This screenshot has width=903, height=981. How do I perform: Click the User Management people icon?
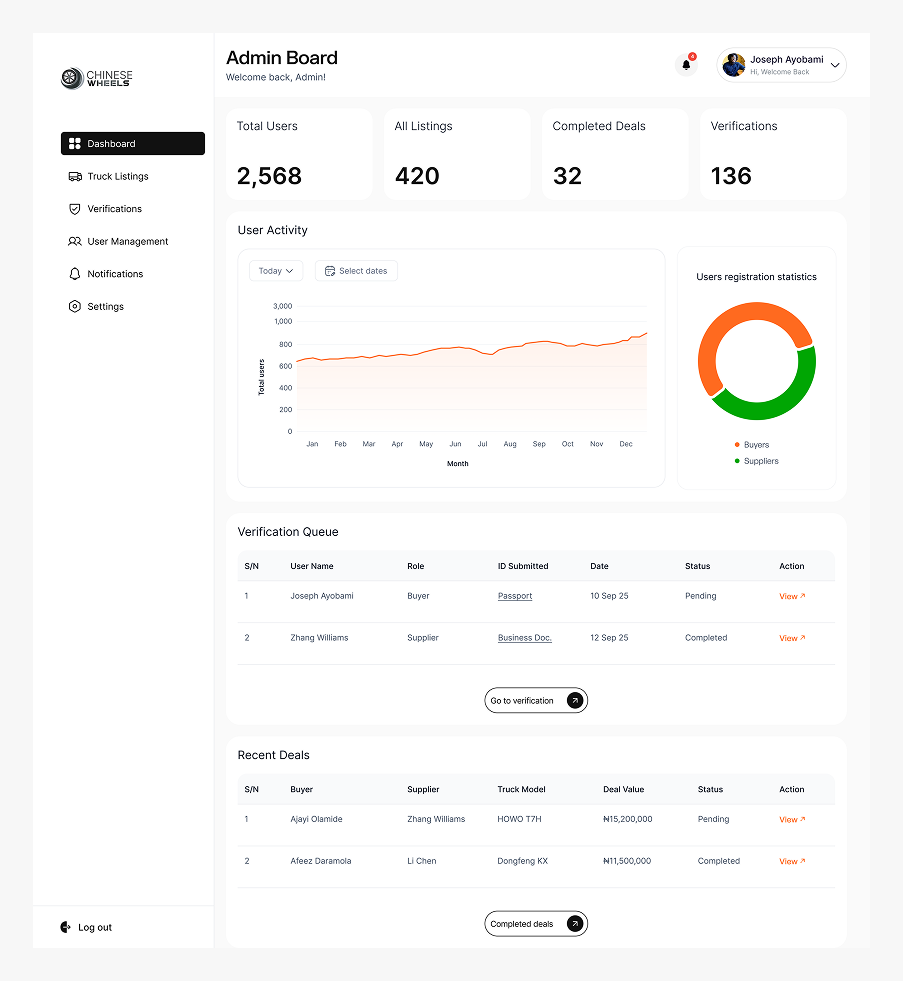click(74, 241)
